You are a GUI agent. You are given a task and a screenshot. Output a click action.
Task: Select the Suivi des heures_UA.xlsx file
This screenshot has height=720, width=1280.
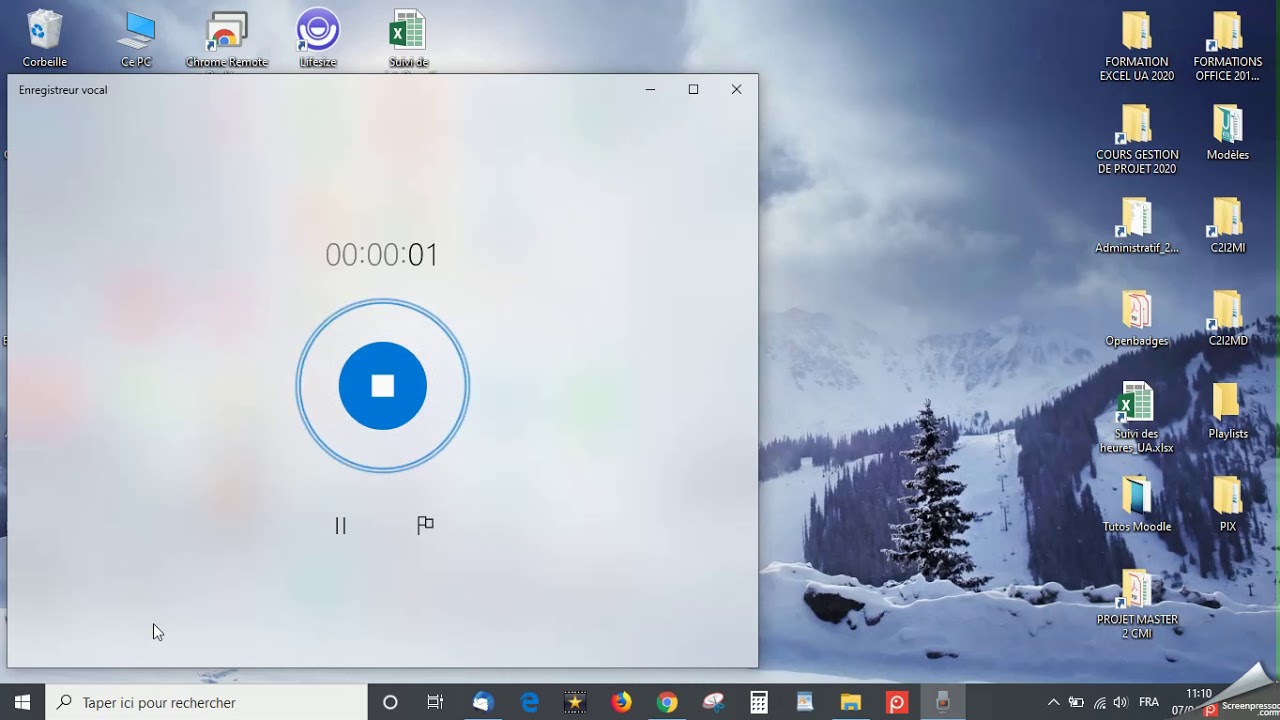(x=1137, y=418)
